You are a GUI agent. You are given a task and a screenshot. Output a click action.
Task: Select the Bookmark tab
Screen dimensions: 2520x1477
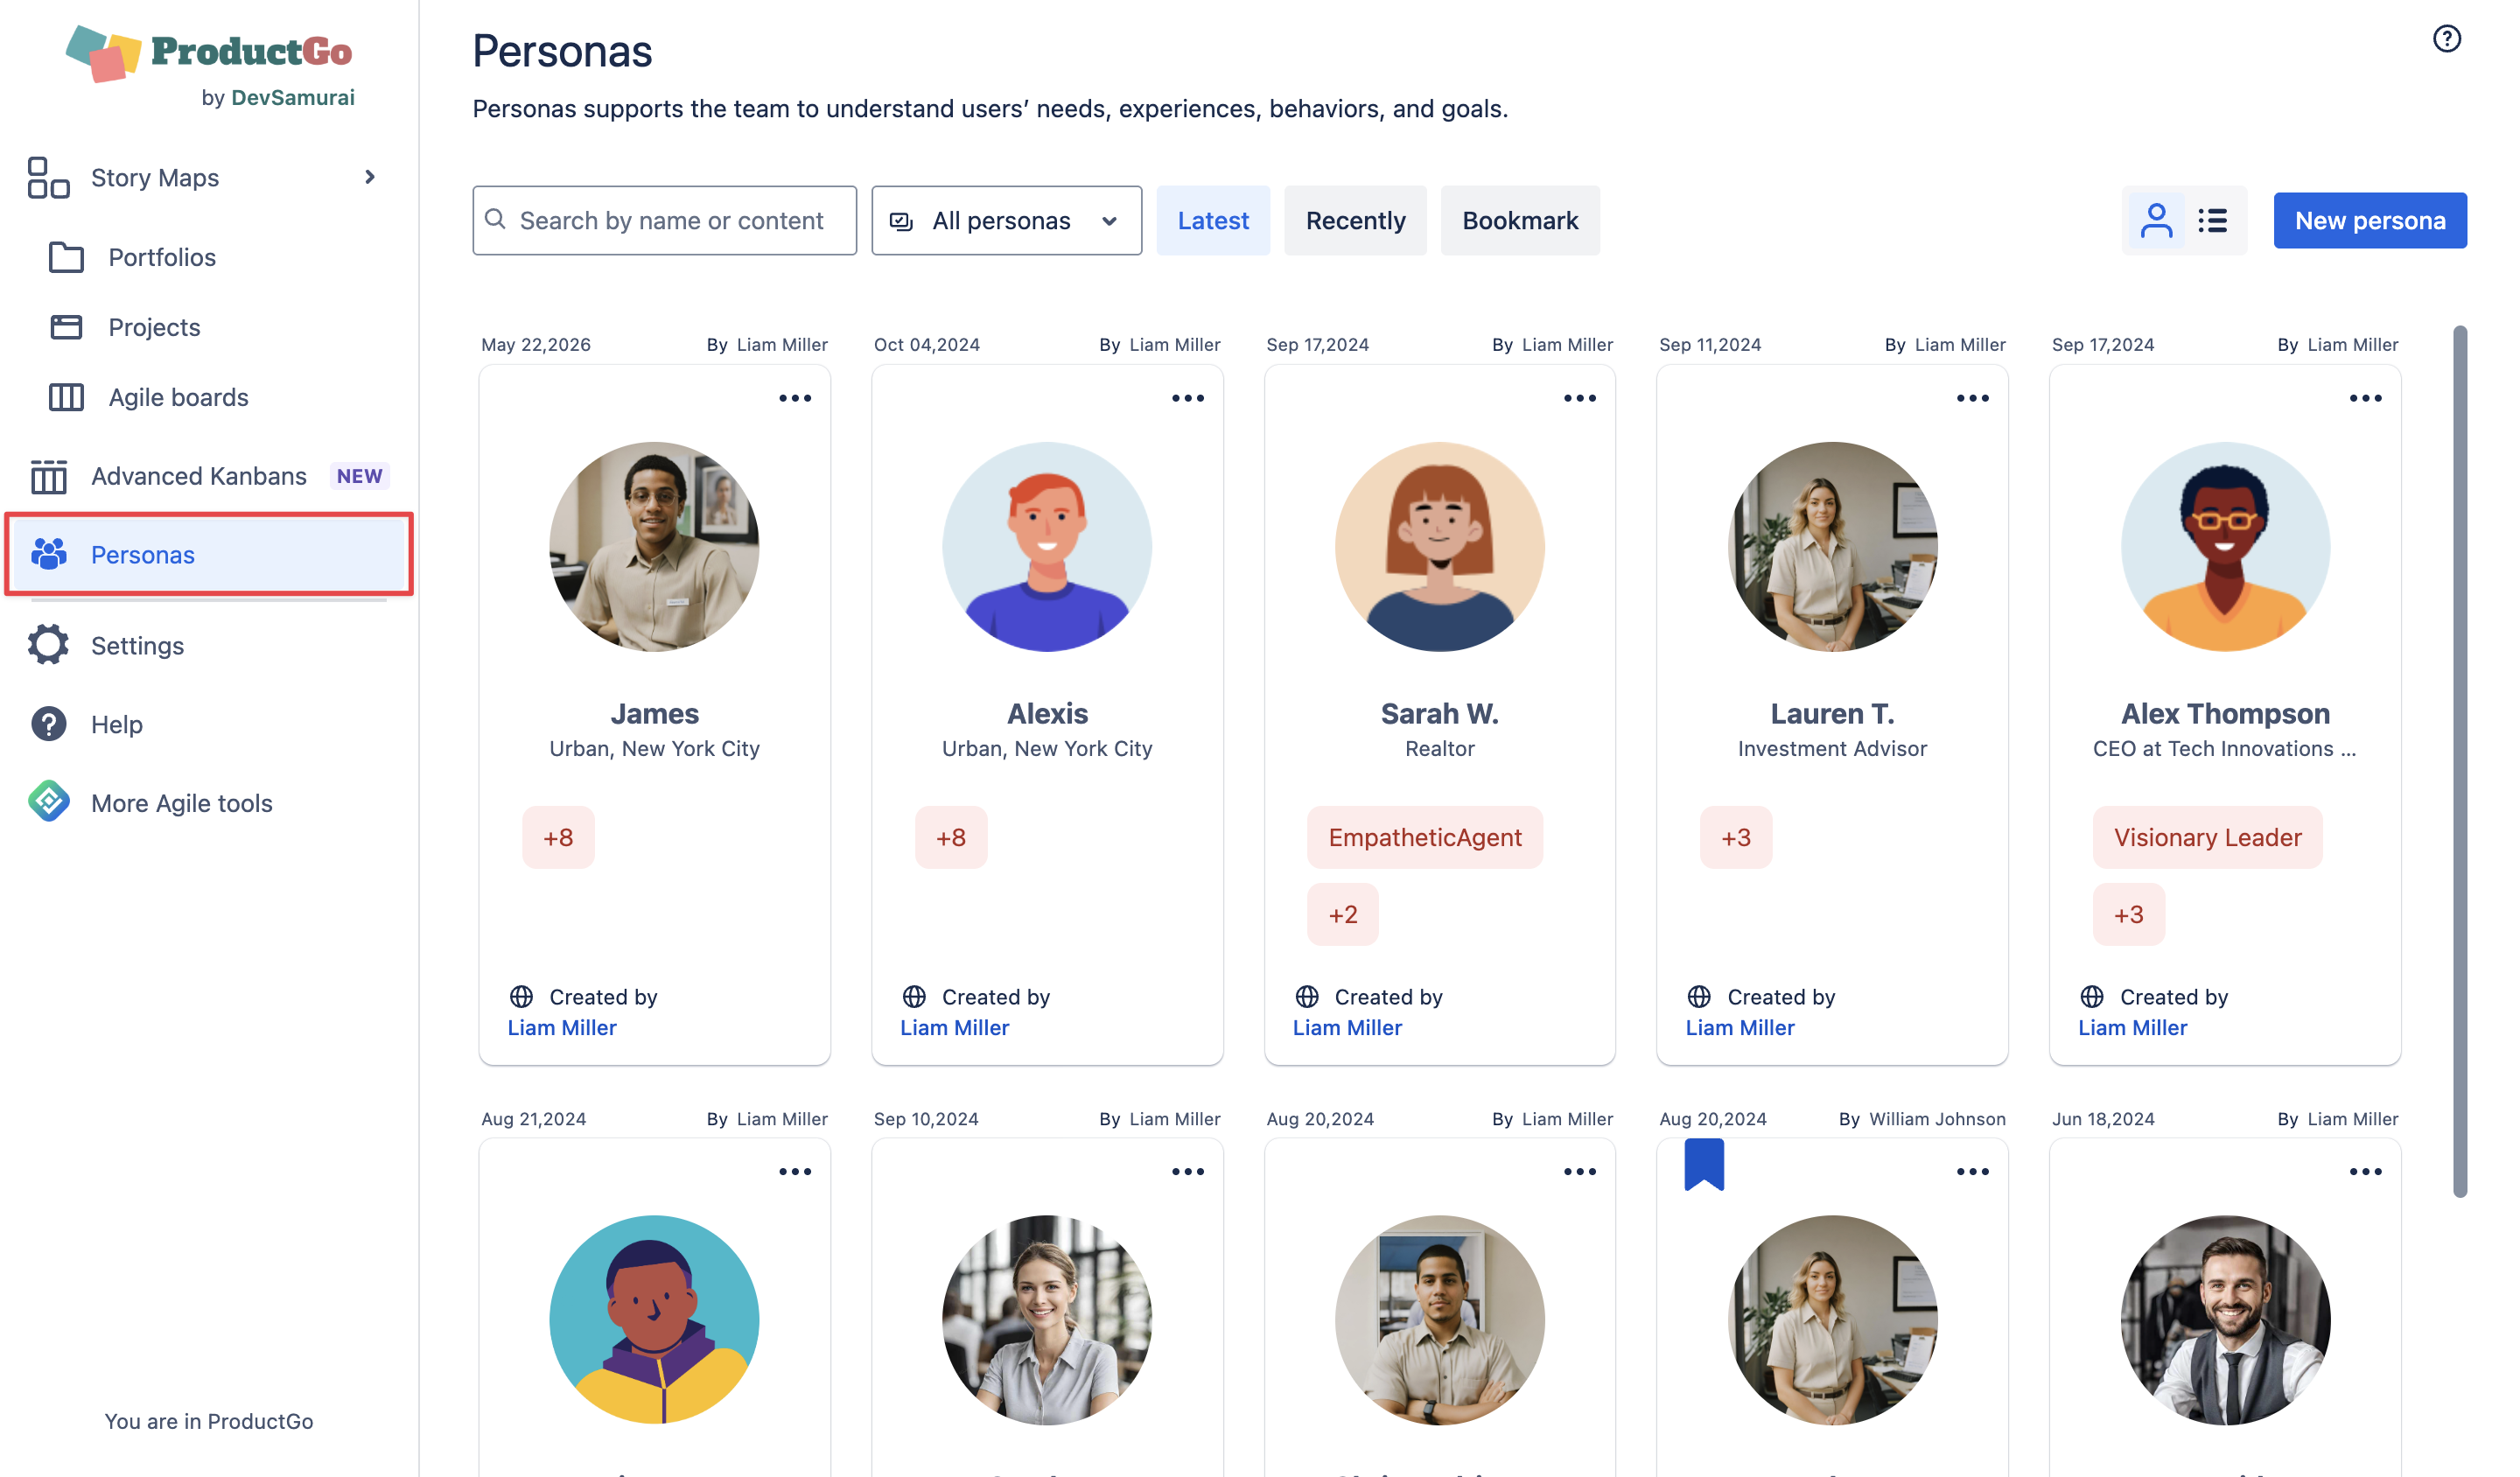[1519, 220]
